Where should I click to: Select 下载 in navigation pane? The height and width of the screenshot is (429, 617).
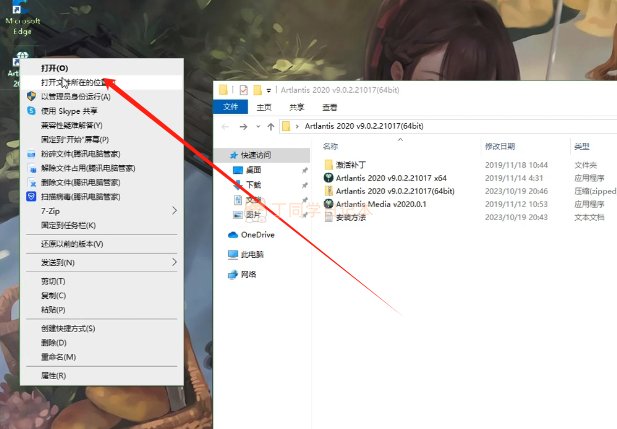click(x=253, y=185)
